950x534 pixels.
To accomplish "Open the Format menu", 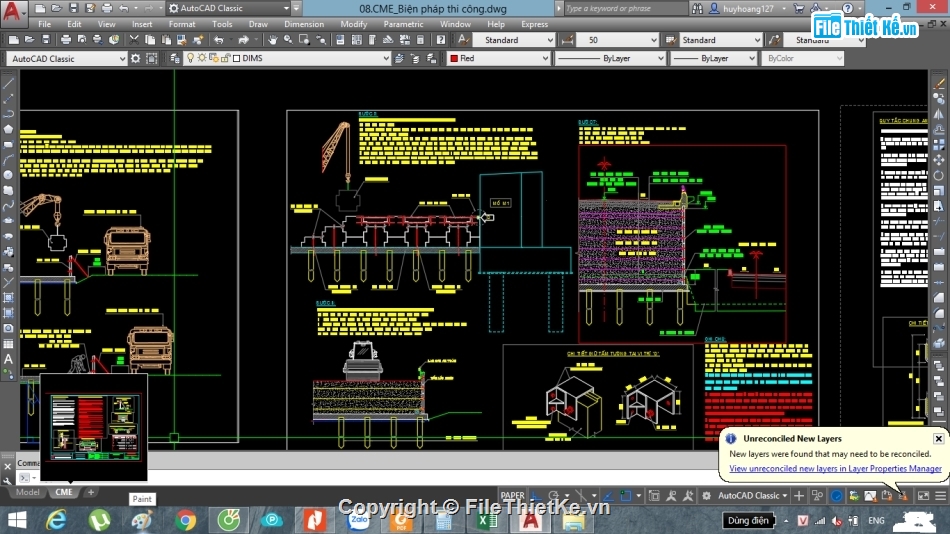I will pyautogui.click(x=182, y=24).
